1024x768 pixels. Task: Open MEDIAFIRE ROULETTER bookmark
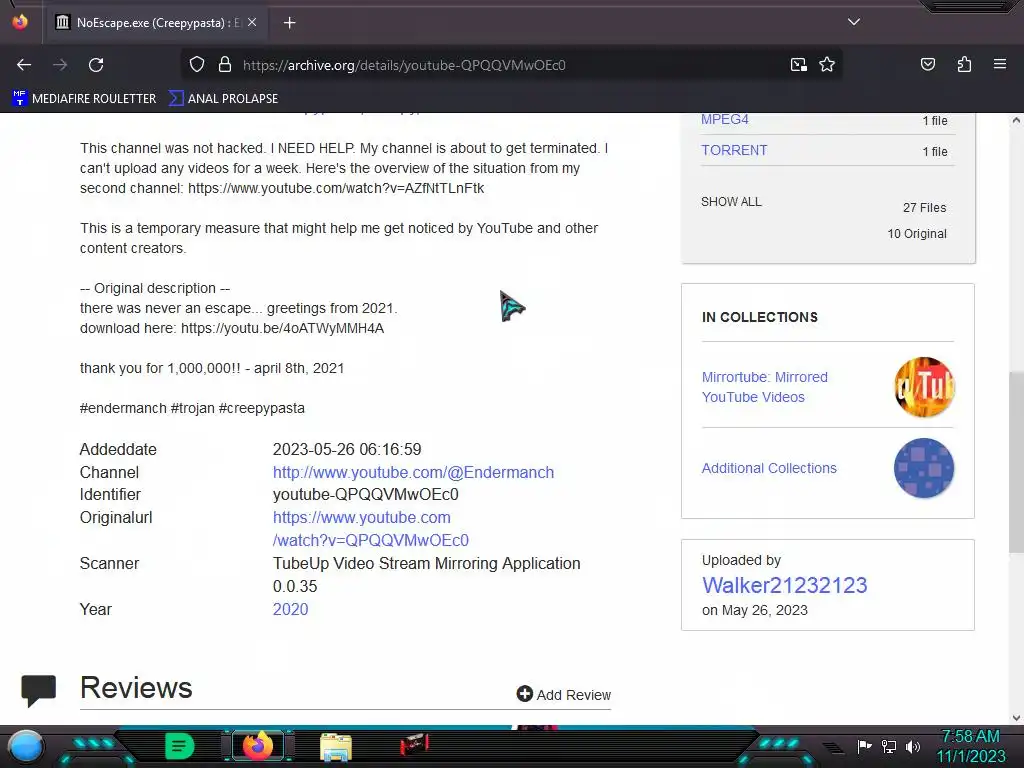pyautogui.click(x=84, y=99)
